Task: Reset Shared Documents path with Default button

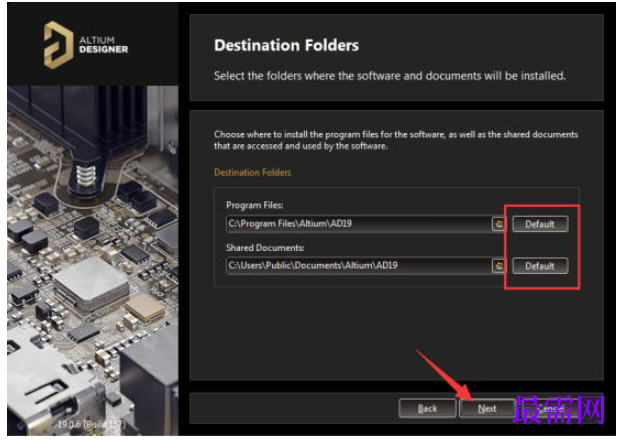Action: (540, 266)
